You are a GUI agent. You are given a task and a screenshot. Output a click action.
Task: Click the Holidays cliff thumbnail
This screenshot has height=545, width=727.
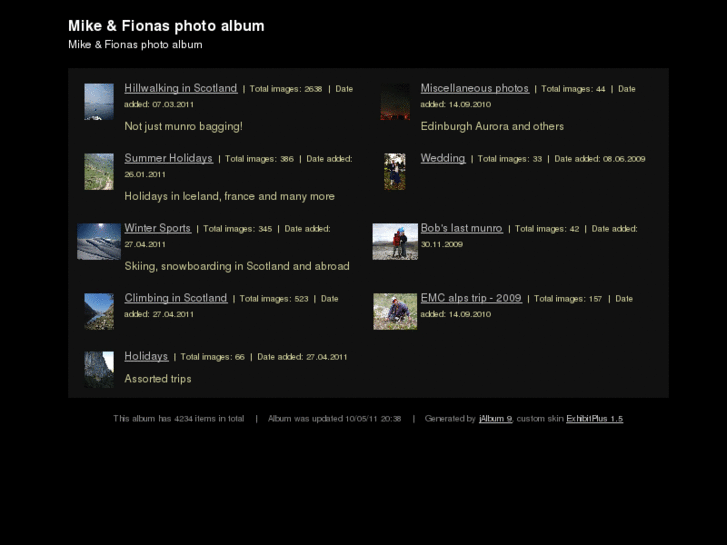pyautogui.click(x=99, y=370)
